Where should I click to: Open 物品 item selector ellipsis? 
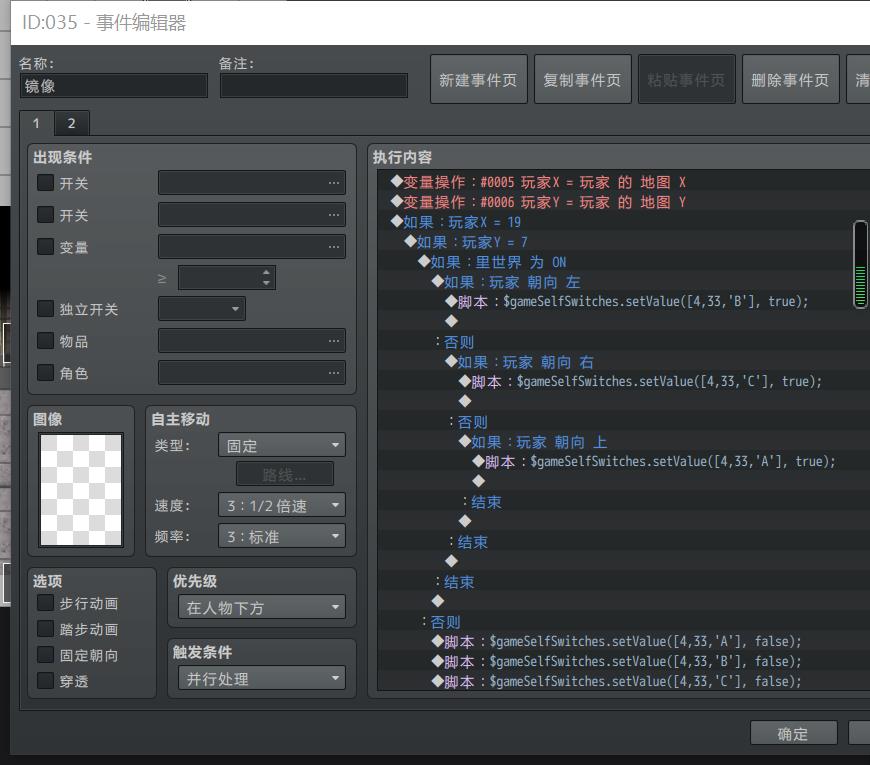[333, 341]
